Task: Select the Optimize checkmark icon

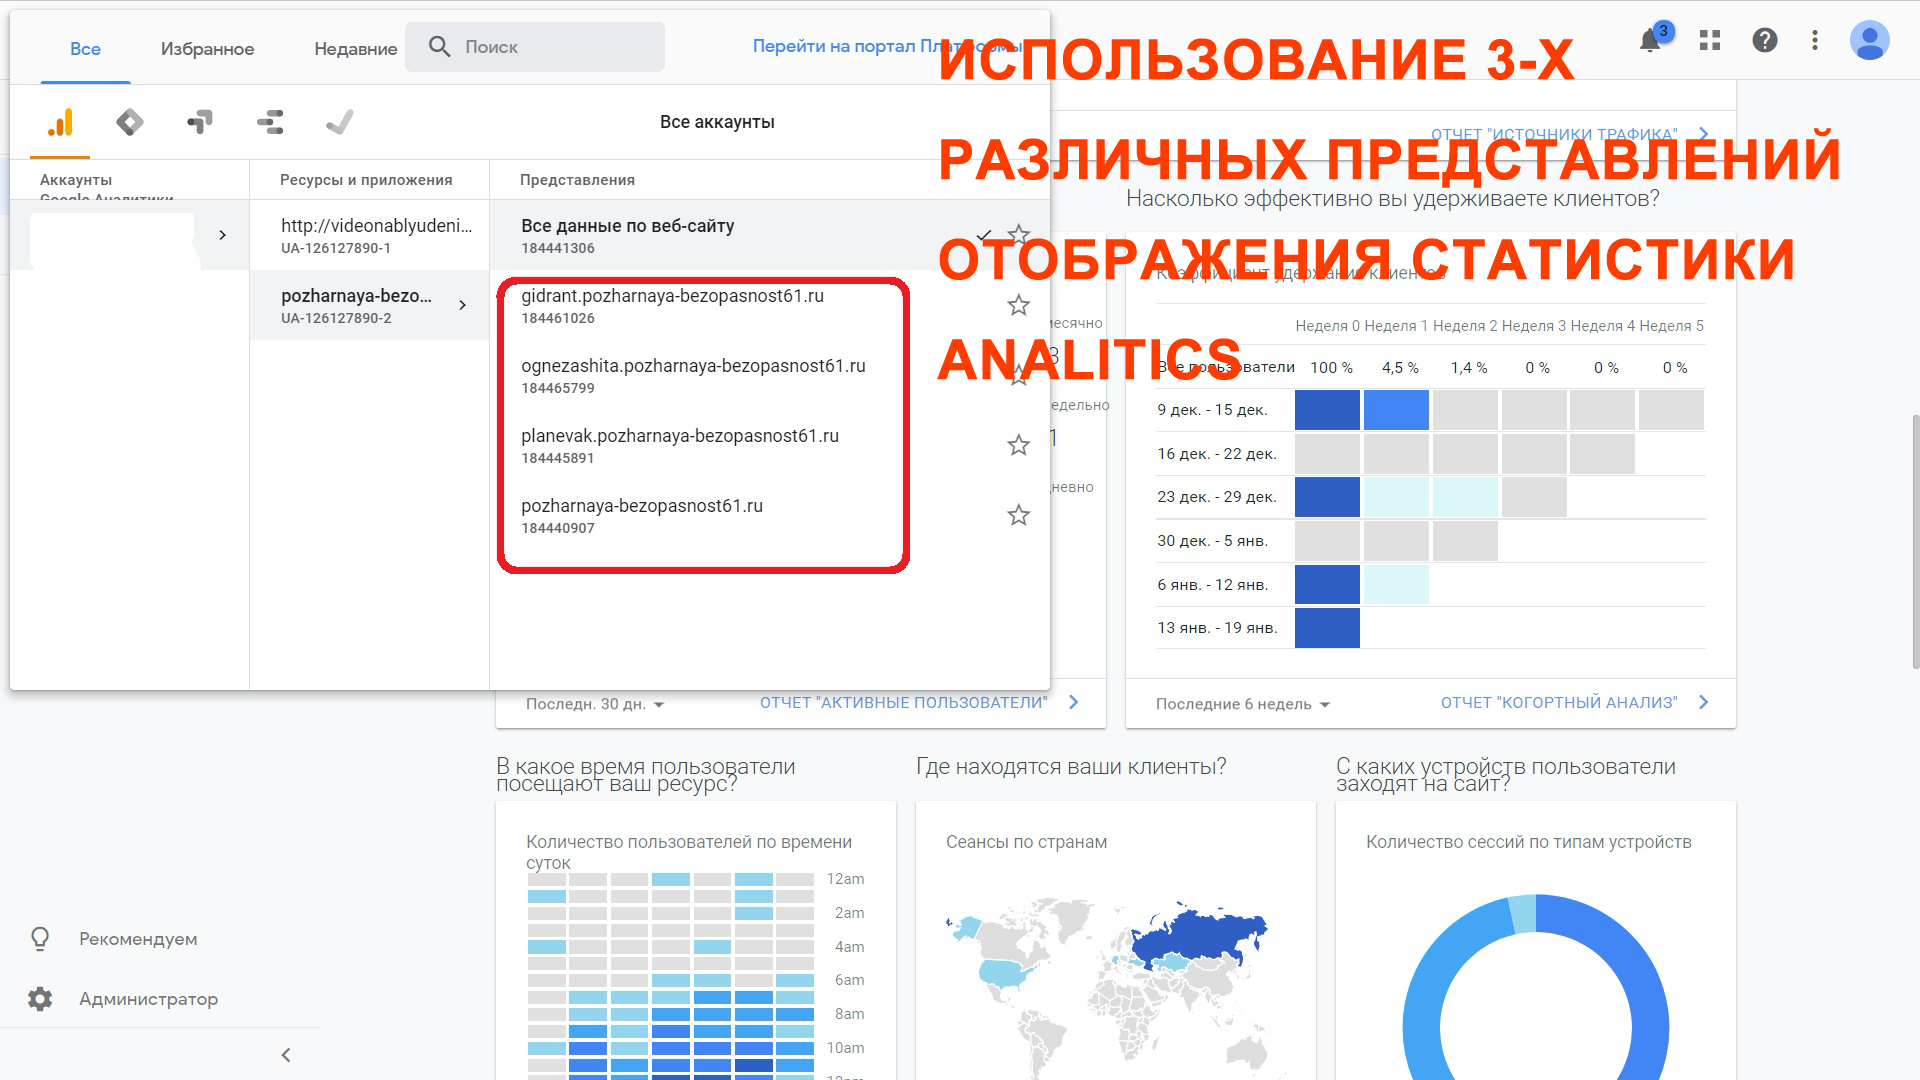Action: [339, 122]
